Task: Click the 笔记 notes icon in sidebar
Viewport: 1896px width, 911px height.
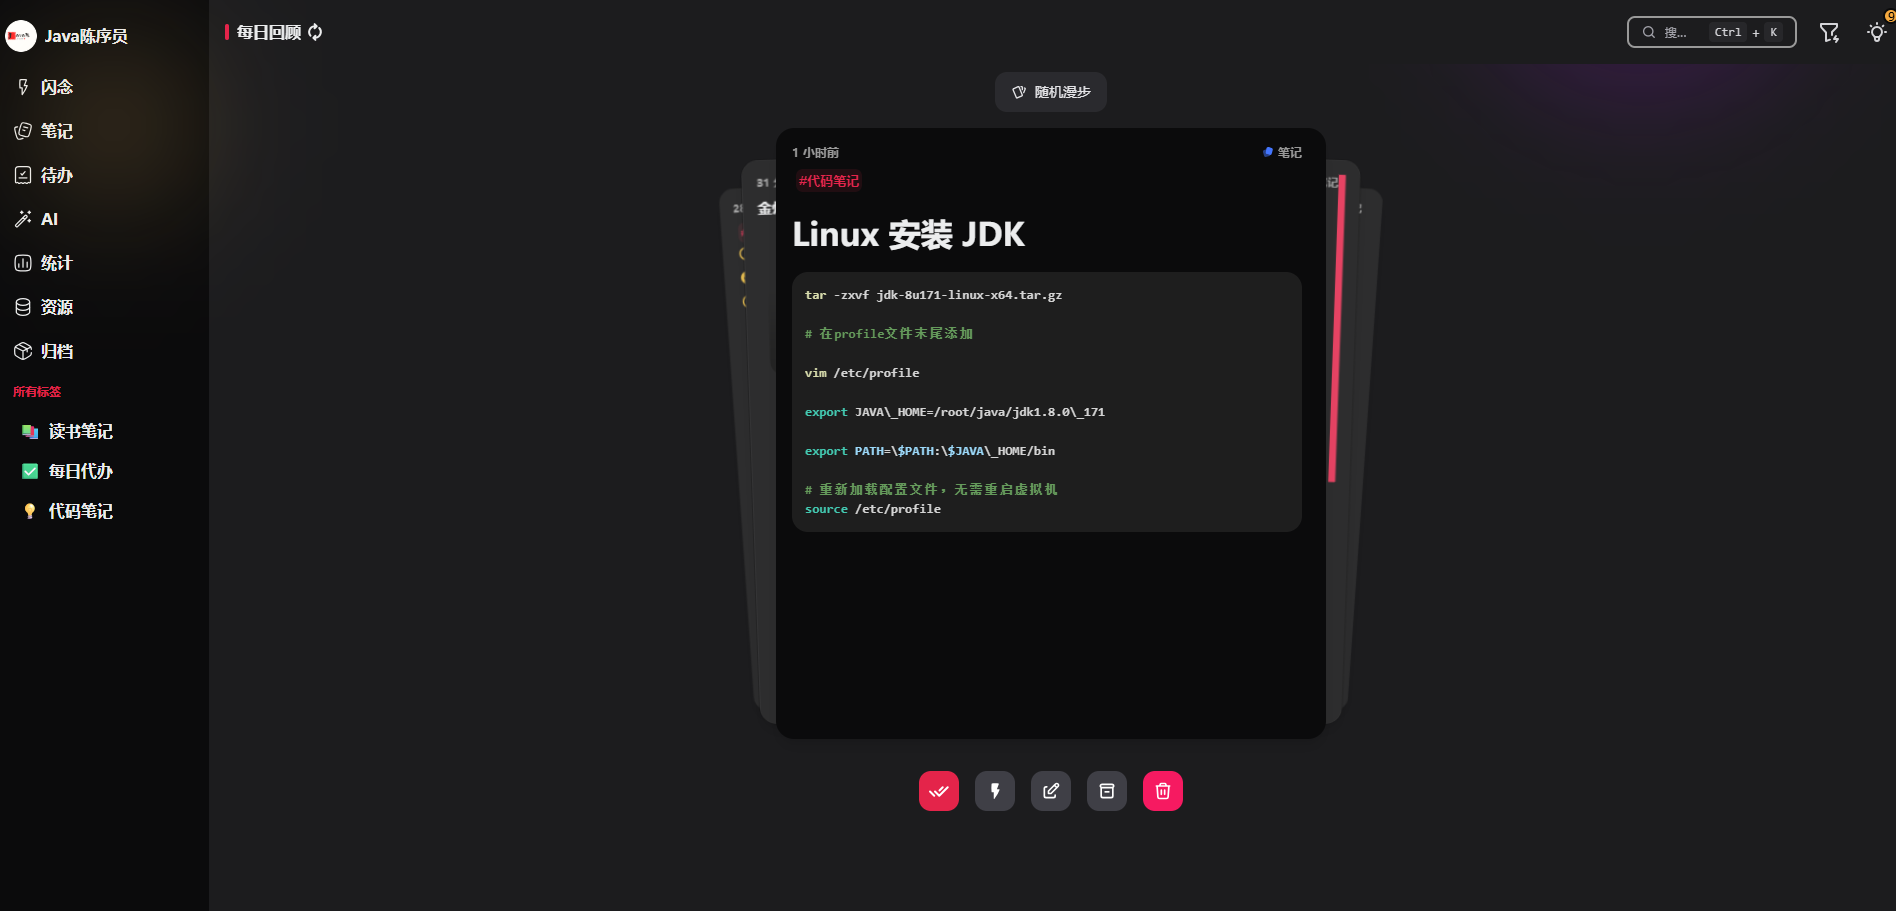Action: [x=23, y=131]
